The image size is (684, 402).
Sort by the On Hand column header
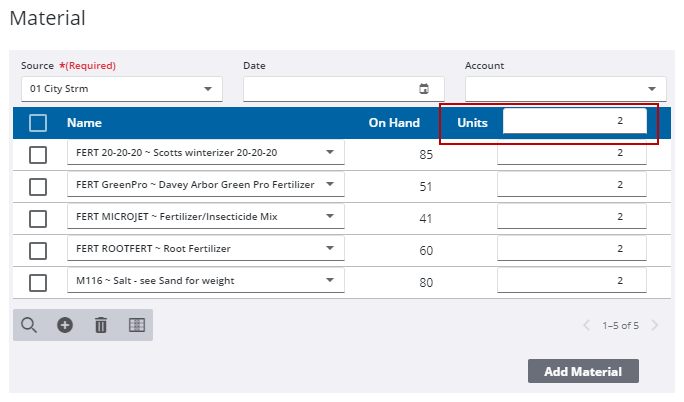point(392,123)
